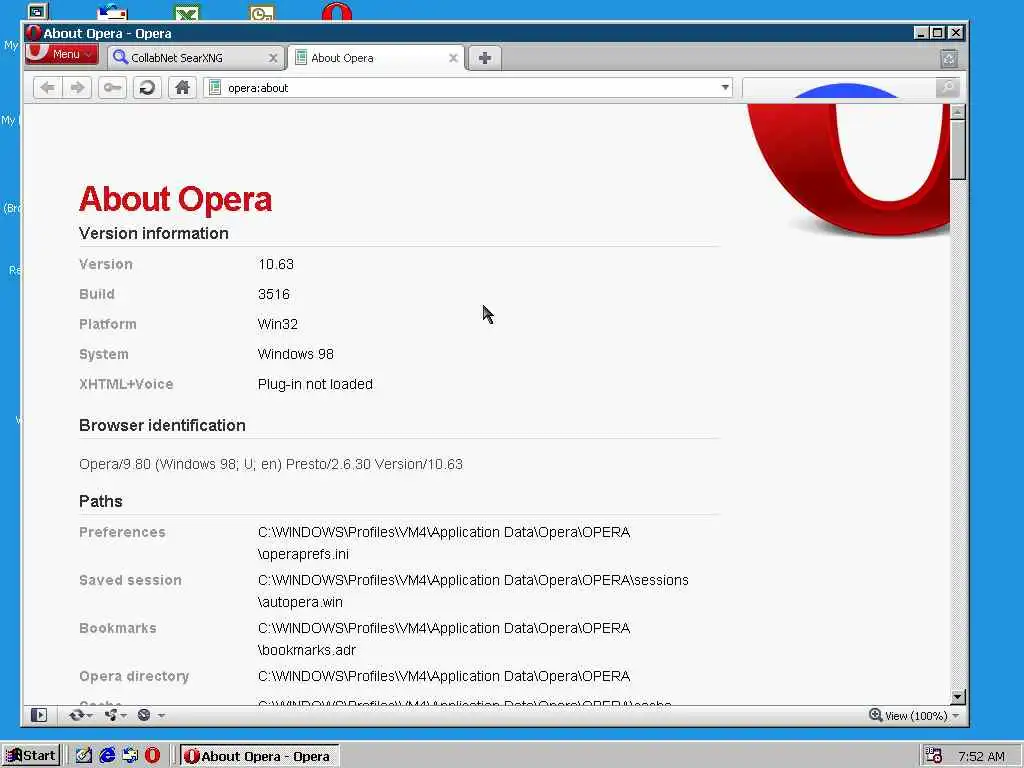The width and height of the screenshot is (1024, 768).
Task: Select the Opera desktop shortcut icon
Action: click(x=337, y=11)
